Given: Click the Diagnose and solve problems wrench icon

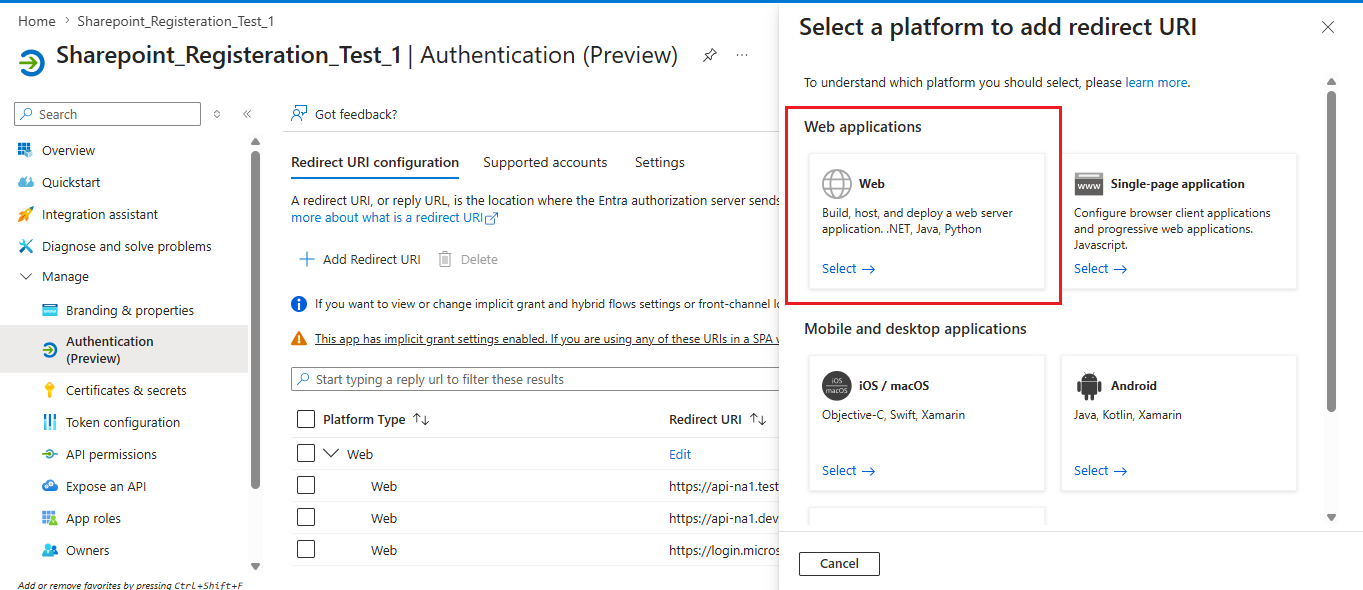Looking at the screenshot, I should pyautogui.click(x=25, y=246).
